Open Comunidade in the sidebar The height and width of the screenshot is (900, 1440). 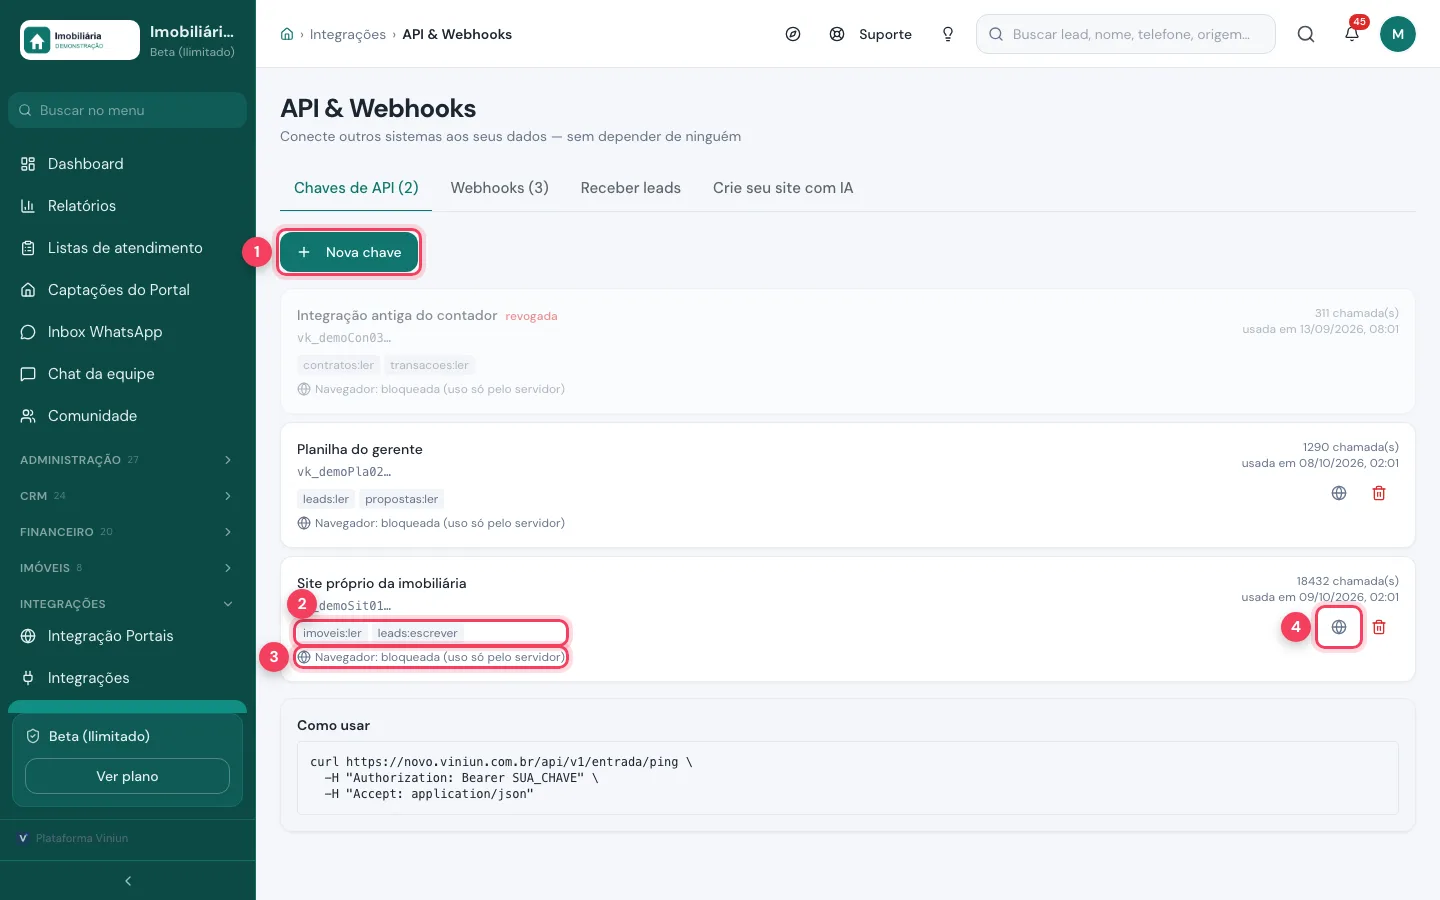[128, 416]
